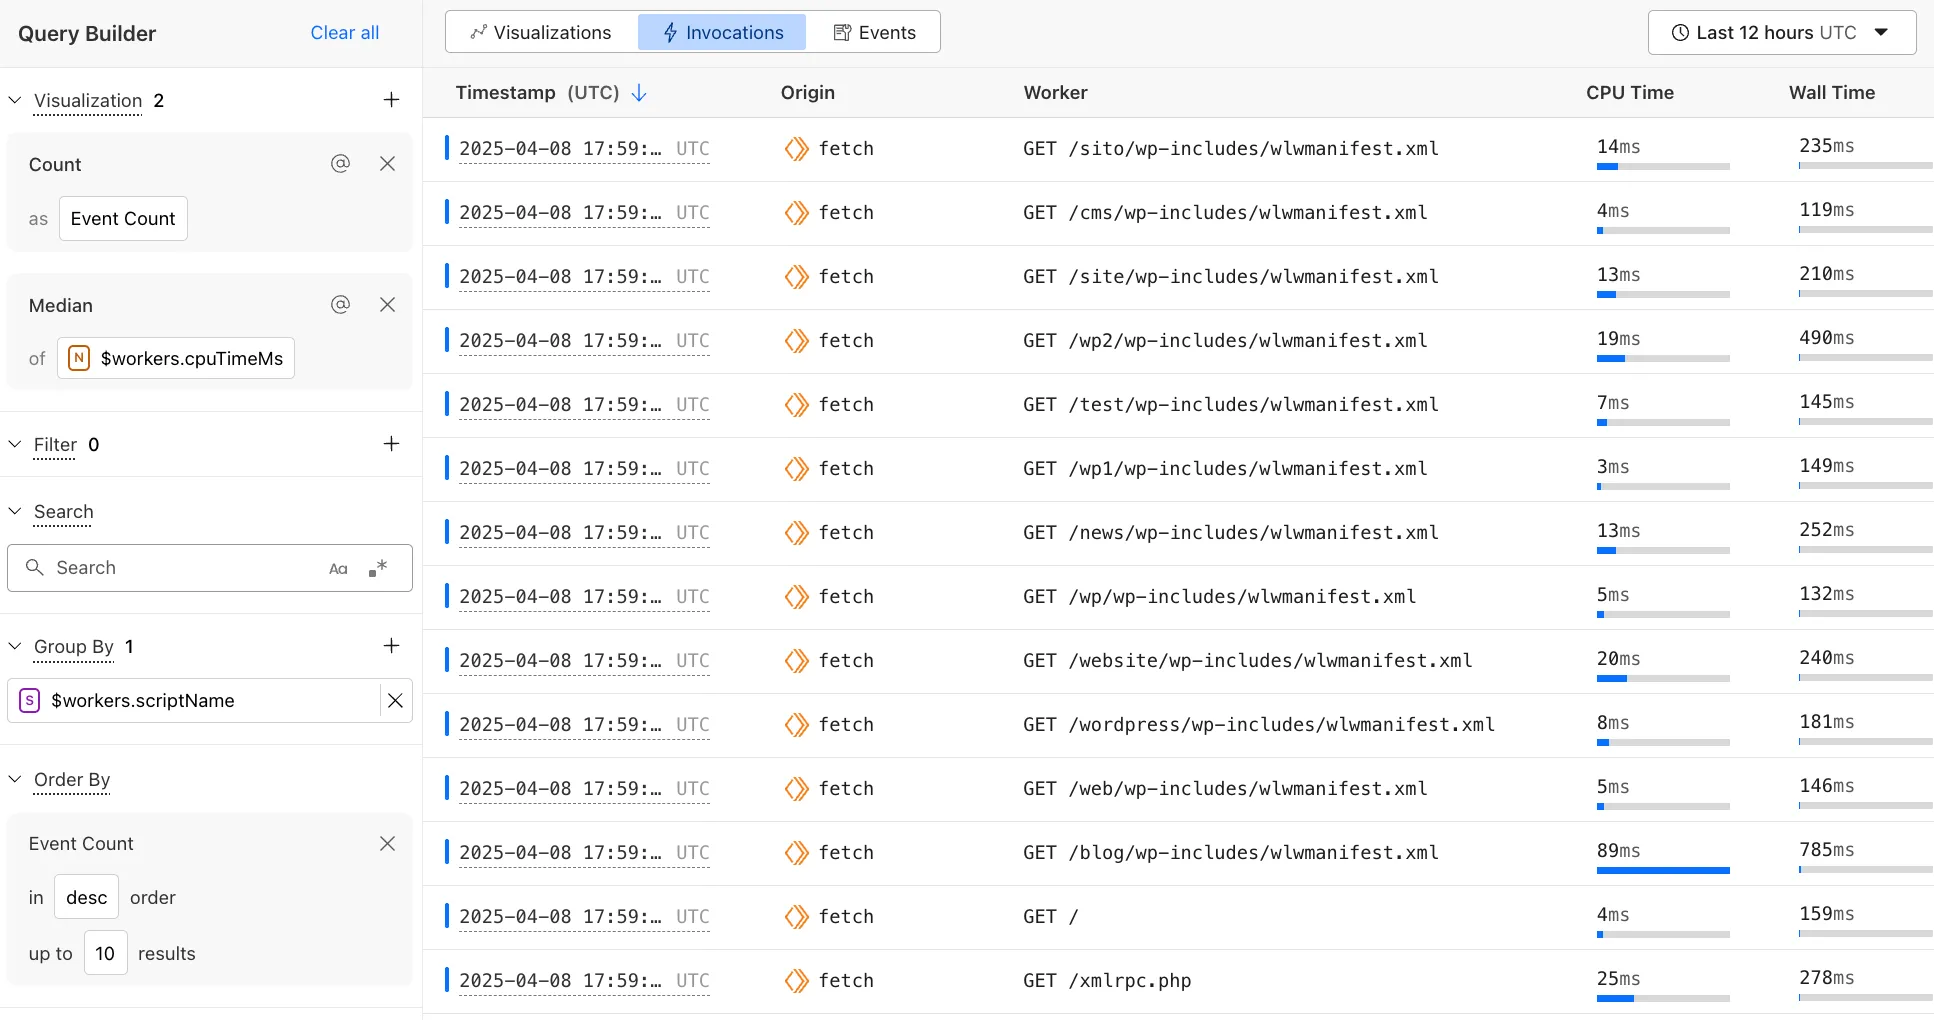Screen dimensions: 1934x1020
Task: Toggle case-sensitive search (Aa)
Action: click(338, 569)
